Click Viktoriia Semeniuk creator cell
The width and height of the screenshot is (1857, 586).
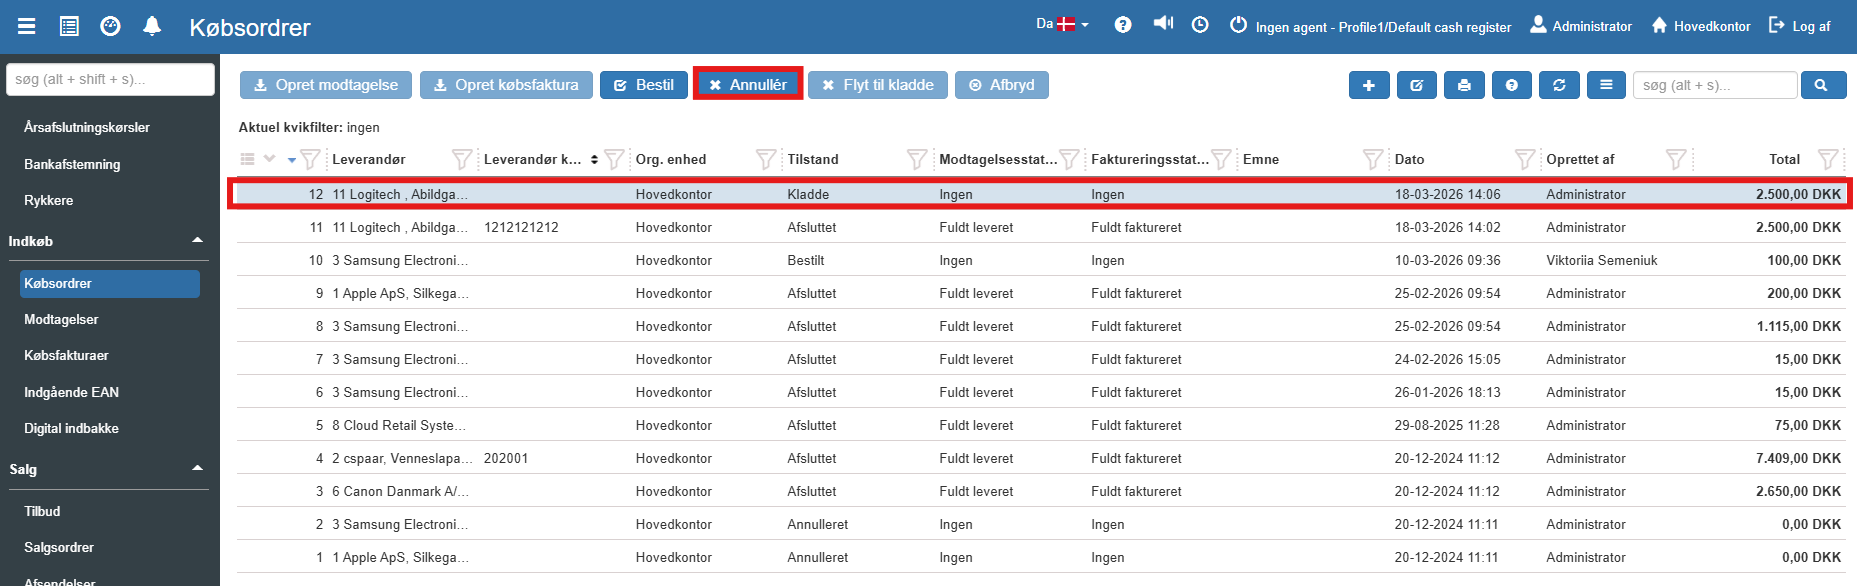tap(1602, 260)
